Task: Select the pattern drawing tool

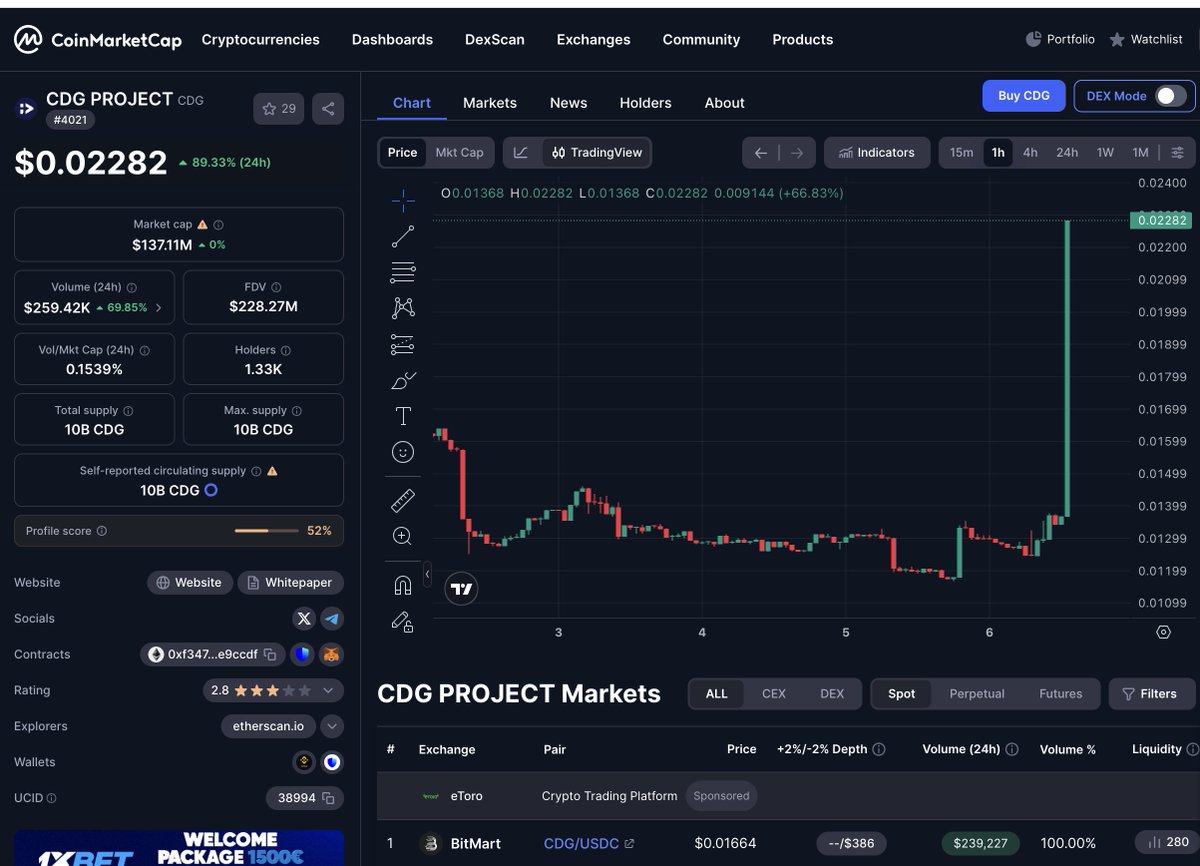Action: [x=403, y=308]
